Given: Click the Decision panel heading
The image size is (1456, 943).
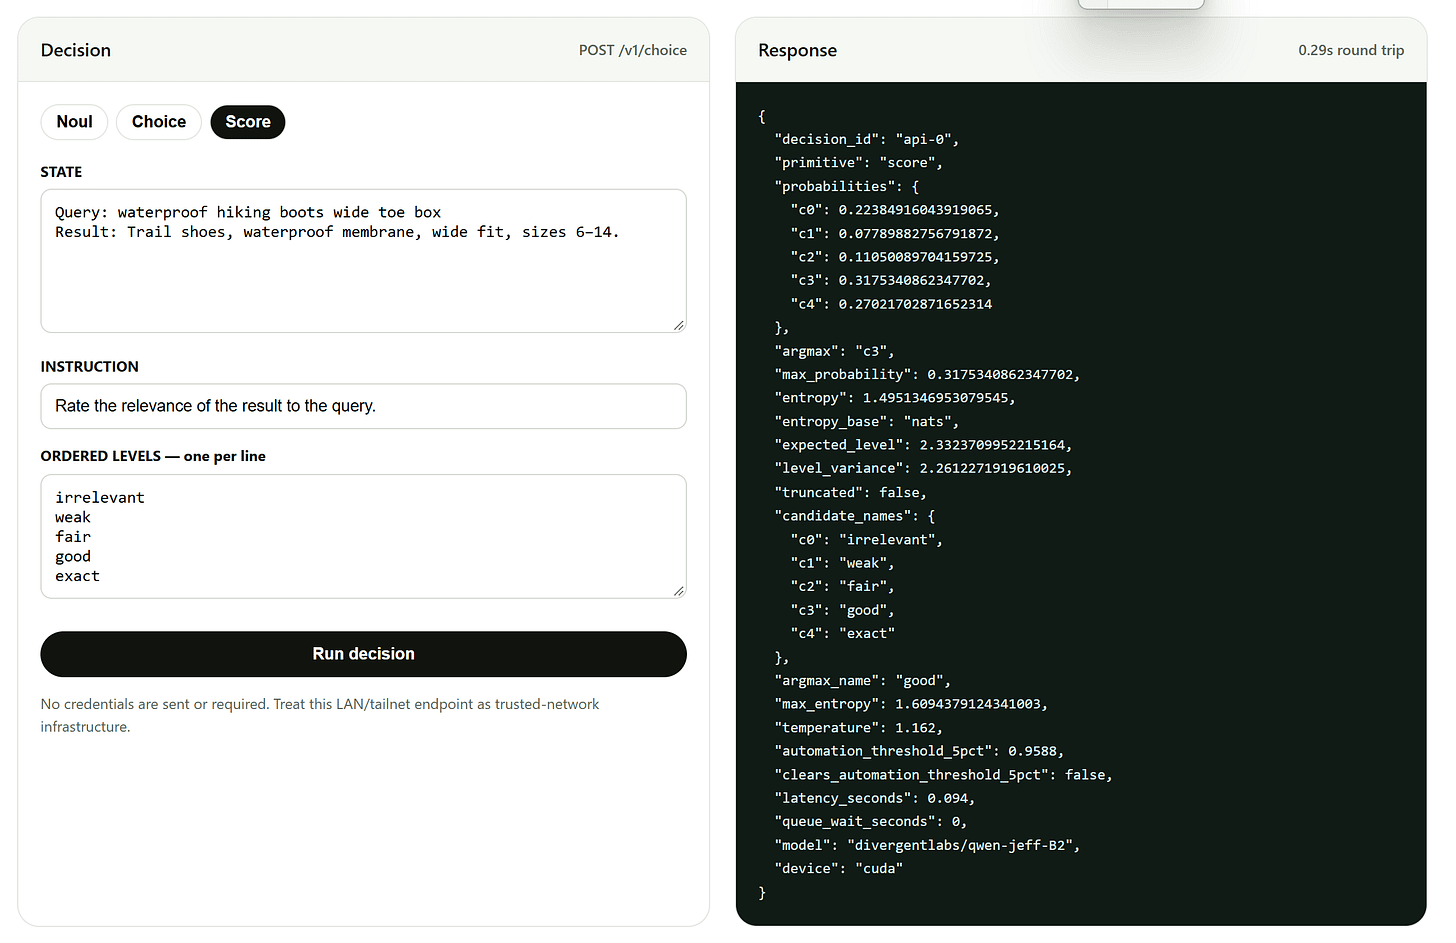Looking at the screenshot, I should tap(76, 50).
